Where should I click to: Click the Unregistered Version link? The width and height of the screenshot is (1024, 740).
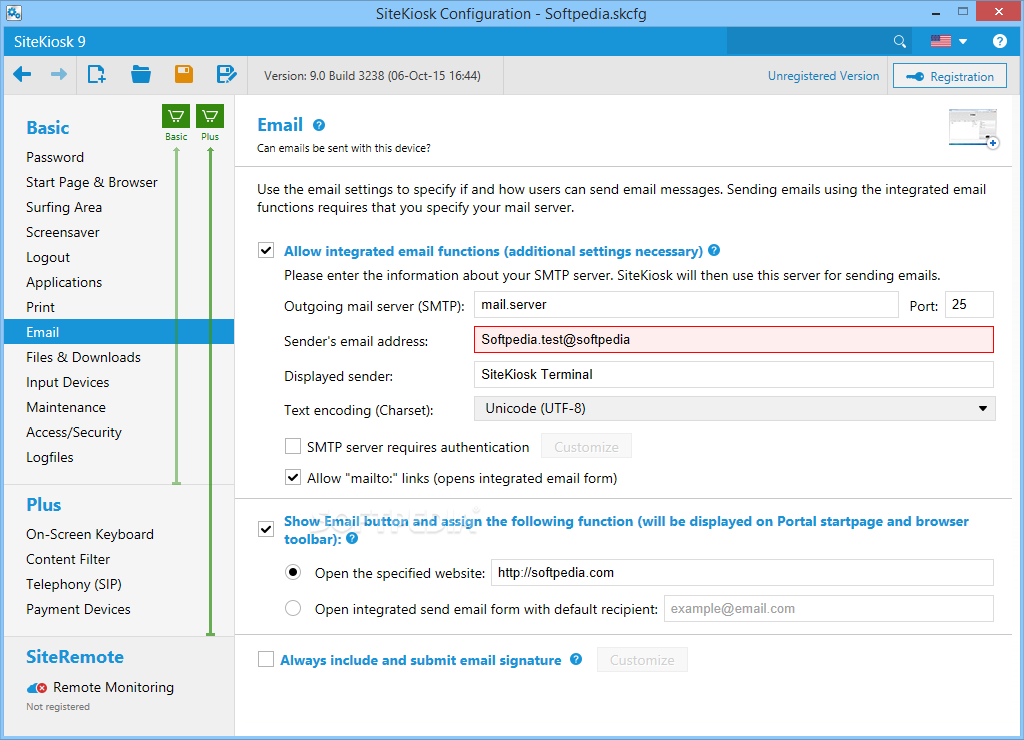point(823,76)
